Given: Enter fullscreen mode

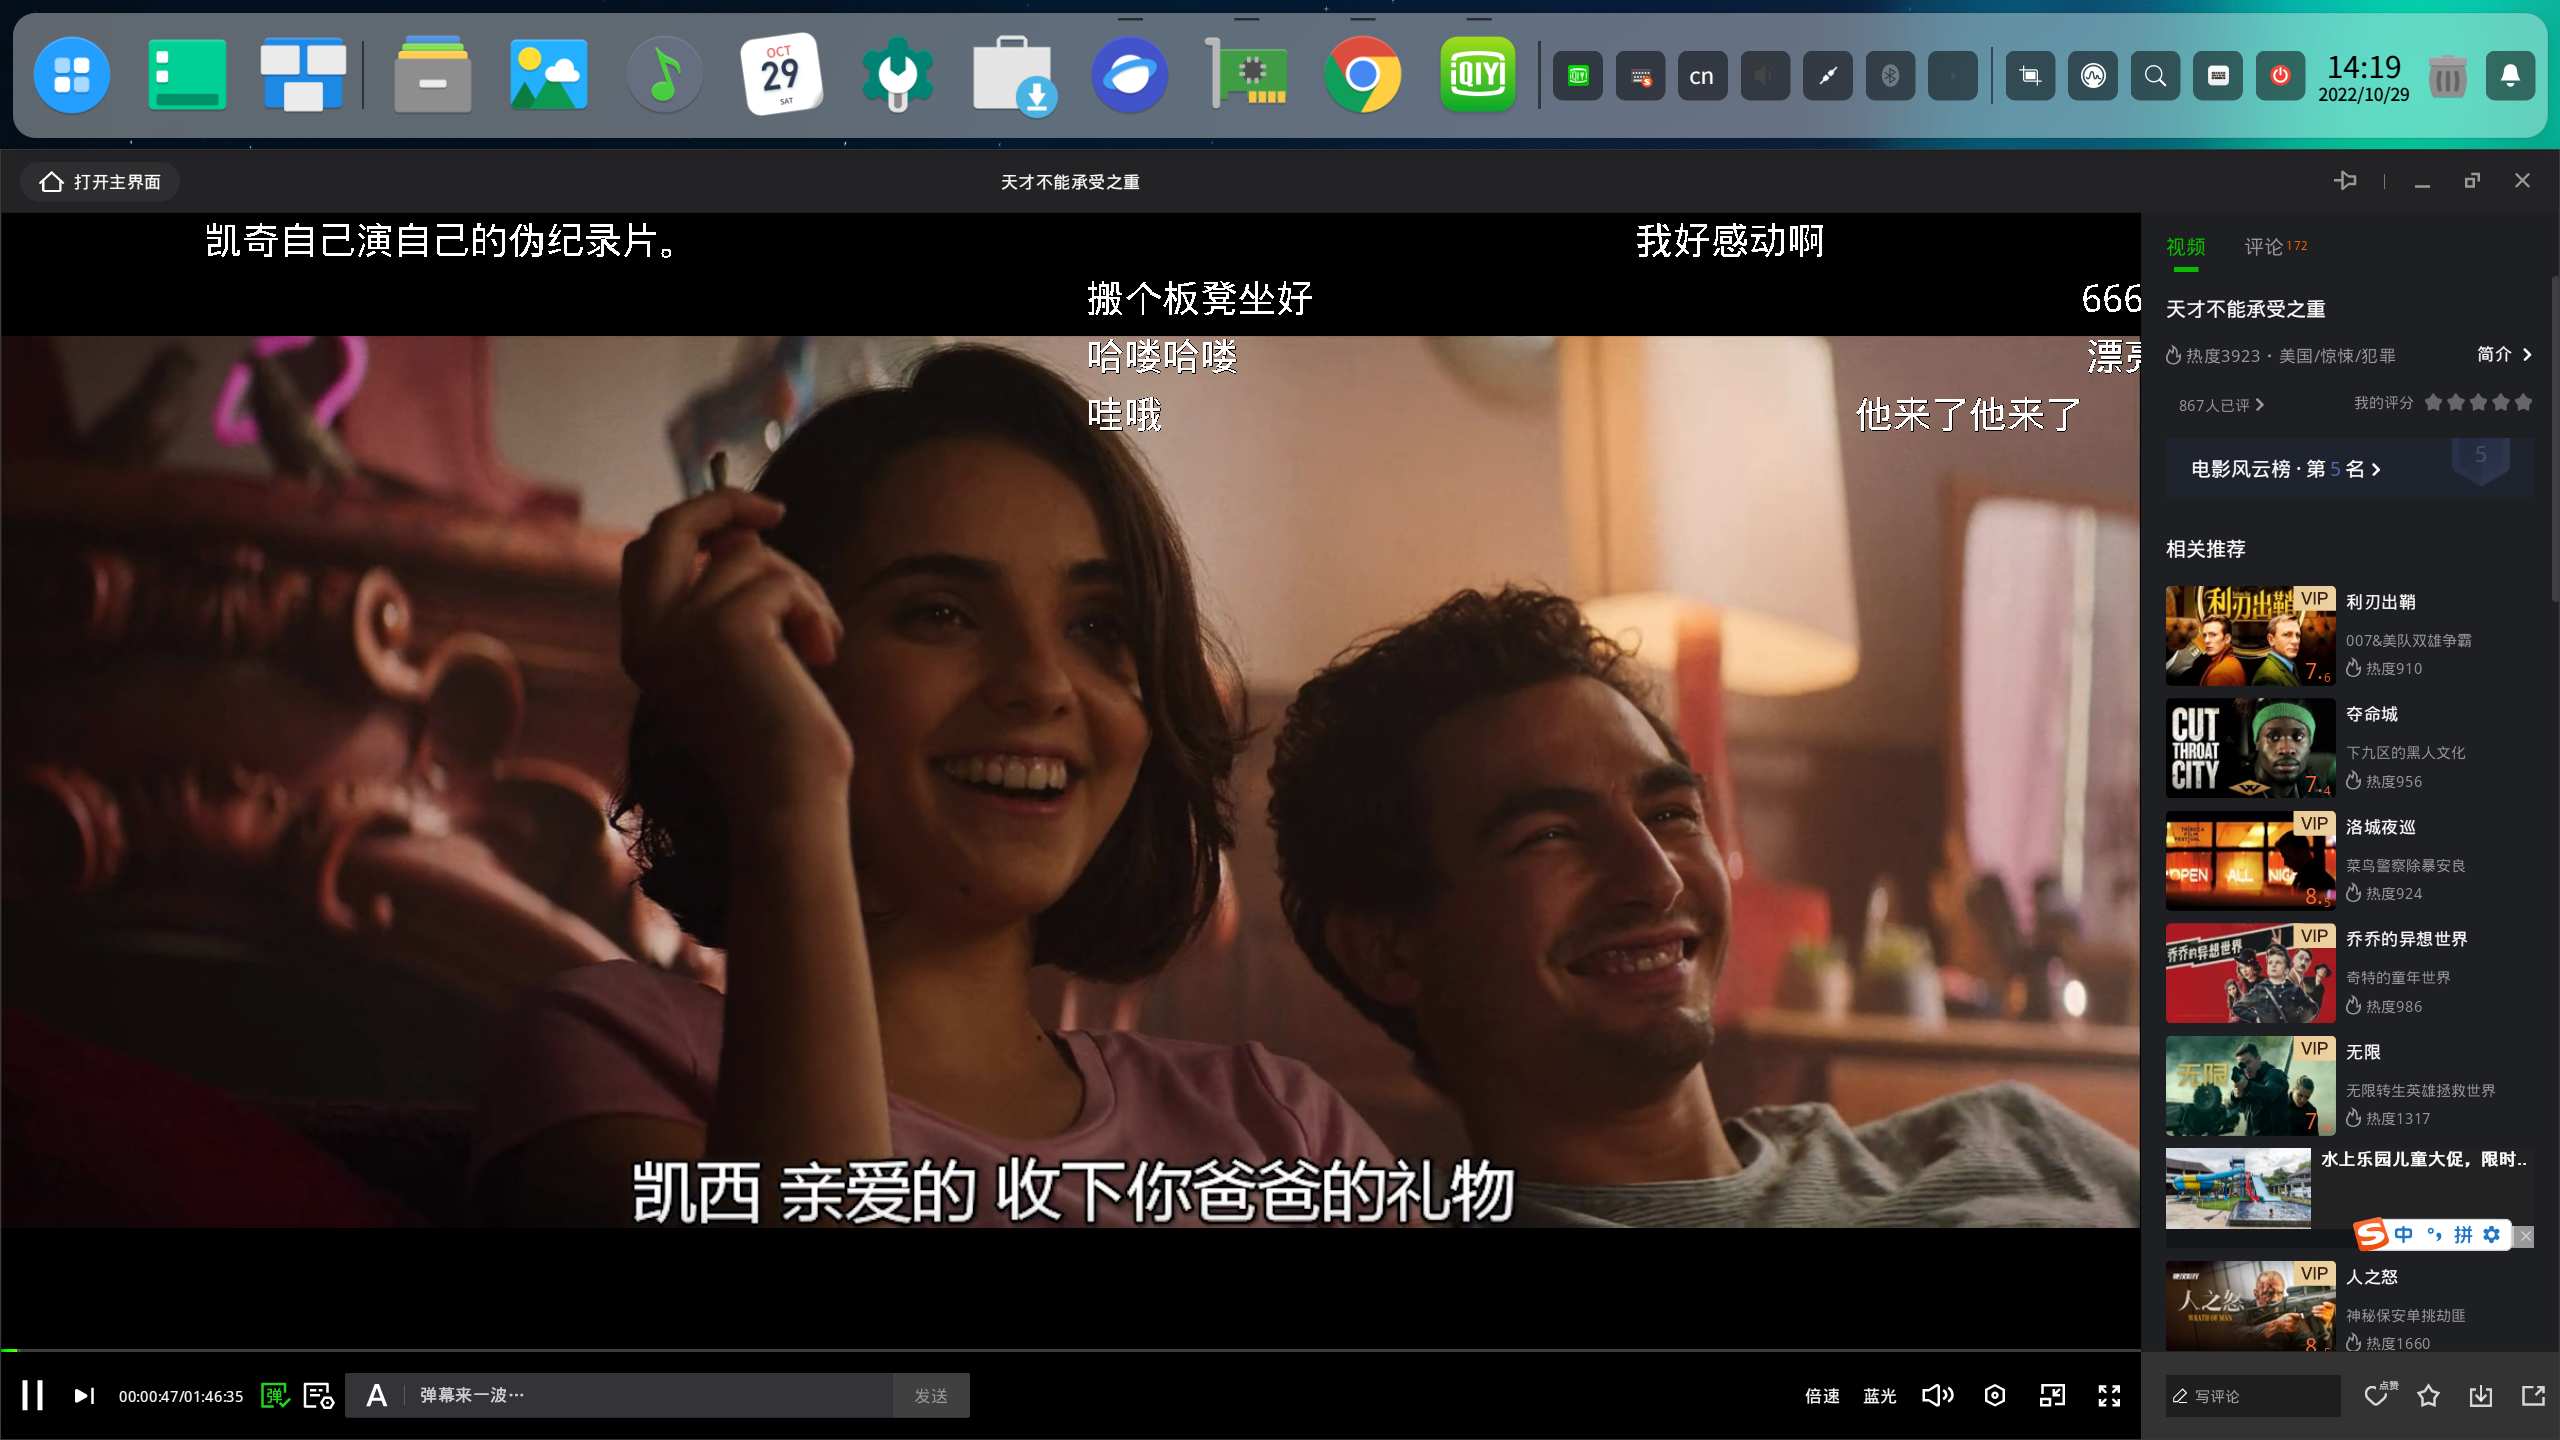Looking at the screenshot, I should coord(2109,1395).
